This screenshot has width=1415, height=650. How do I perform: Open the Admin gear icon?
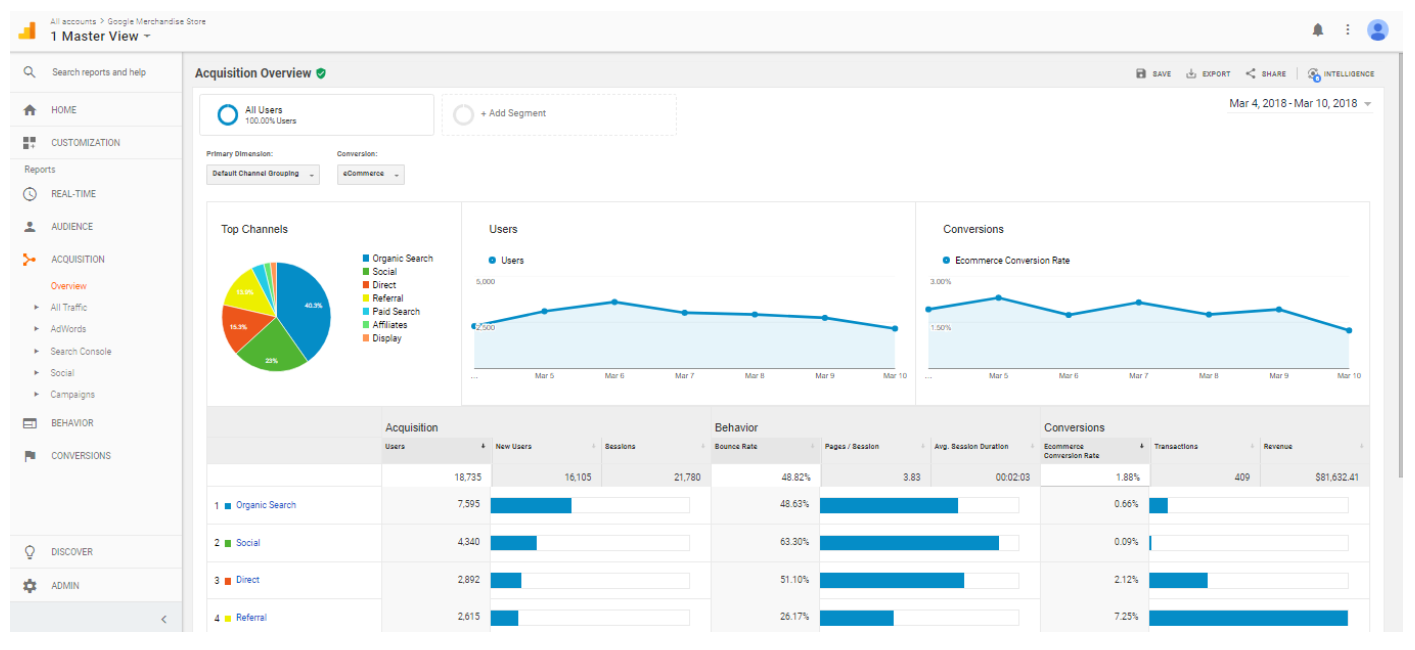point(30,586)
